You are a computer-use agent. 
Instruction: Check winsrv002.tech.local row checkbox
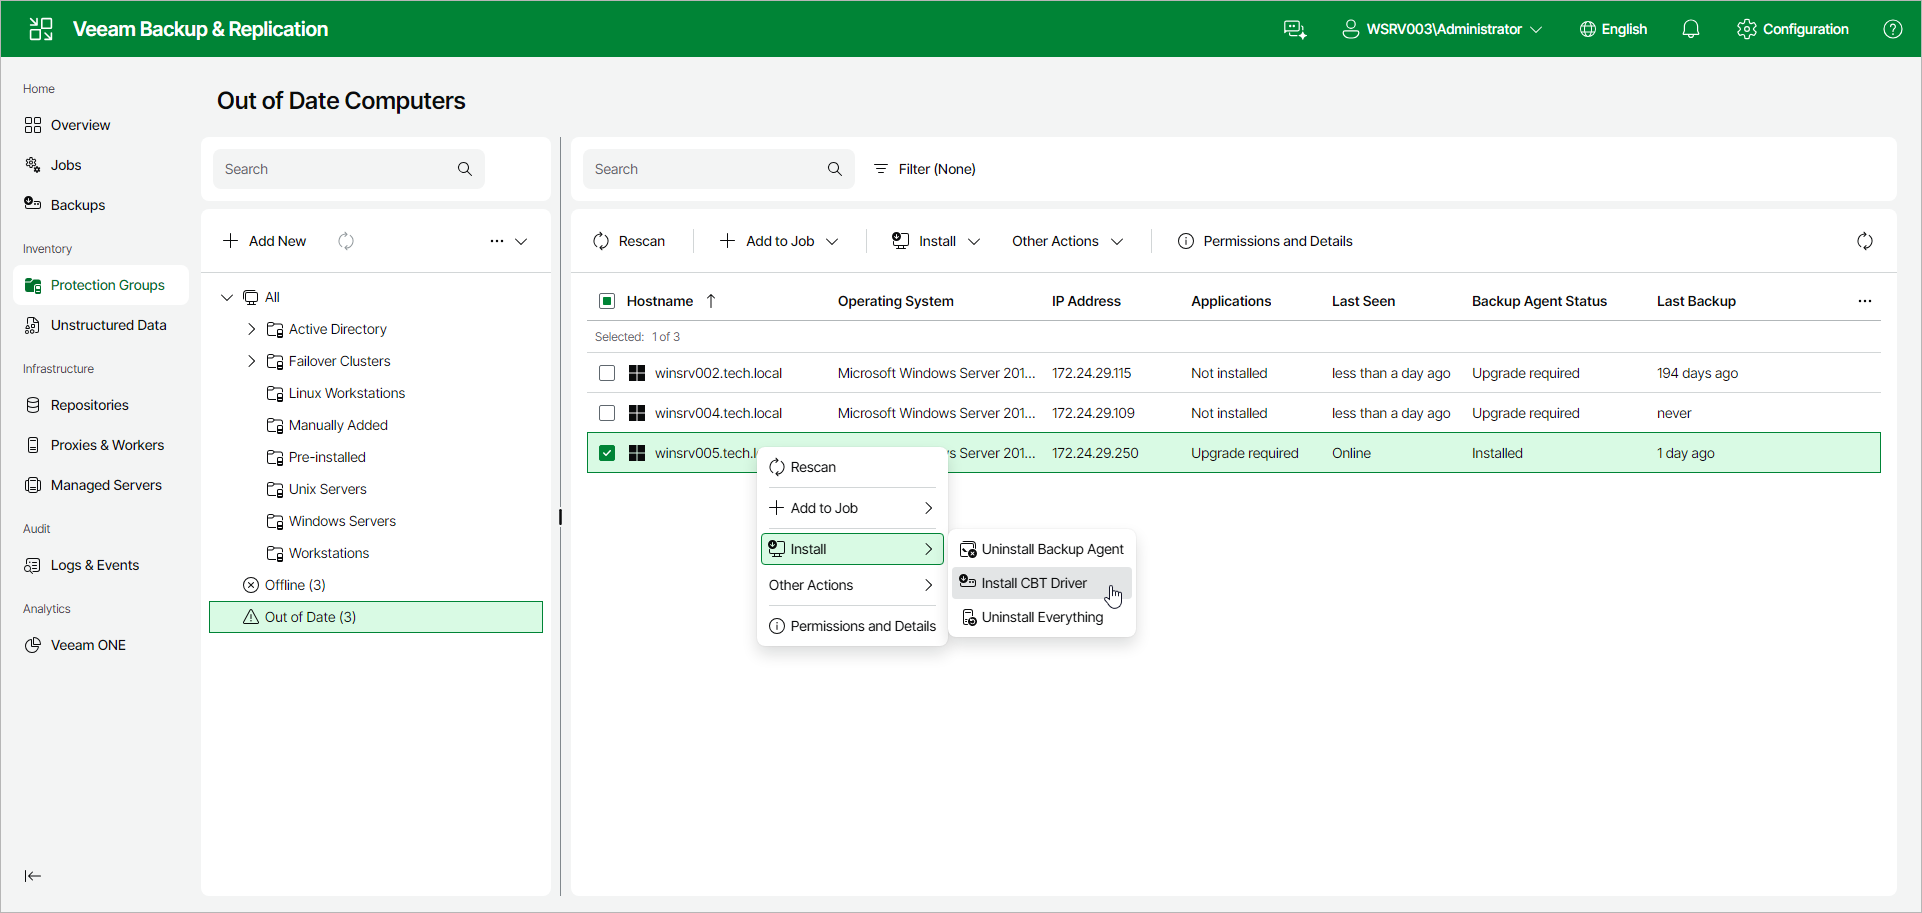tap(607, 373)
